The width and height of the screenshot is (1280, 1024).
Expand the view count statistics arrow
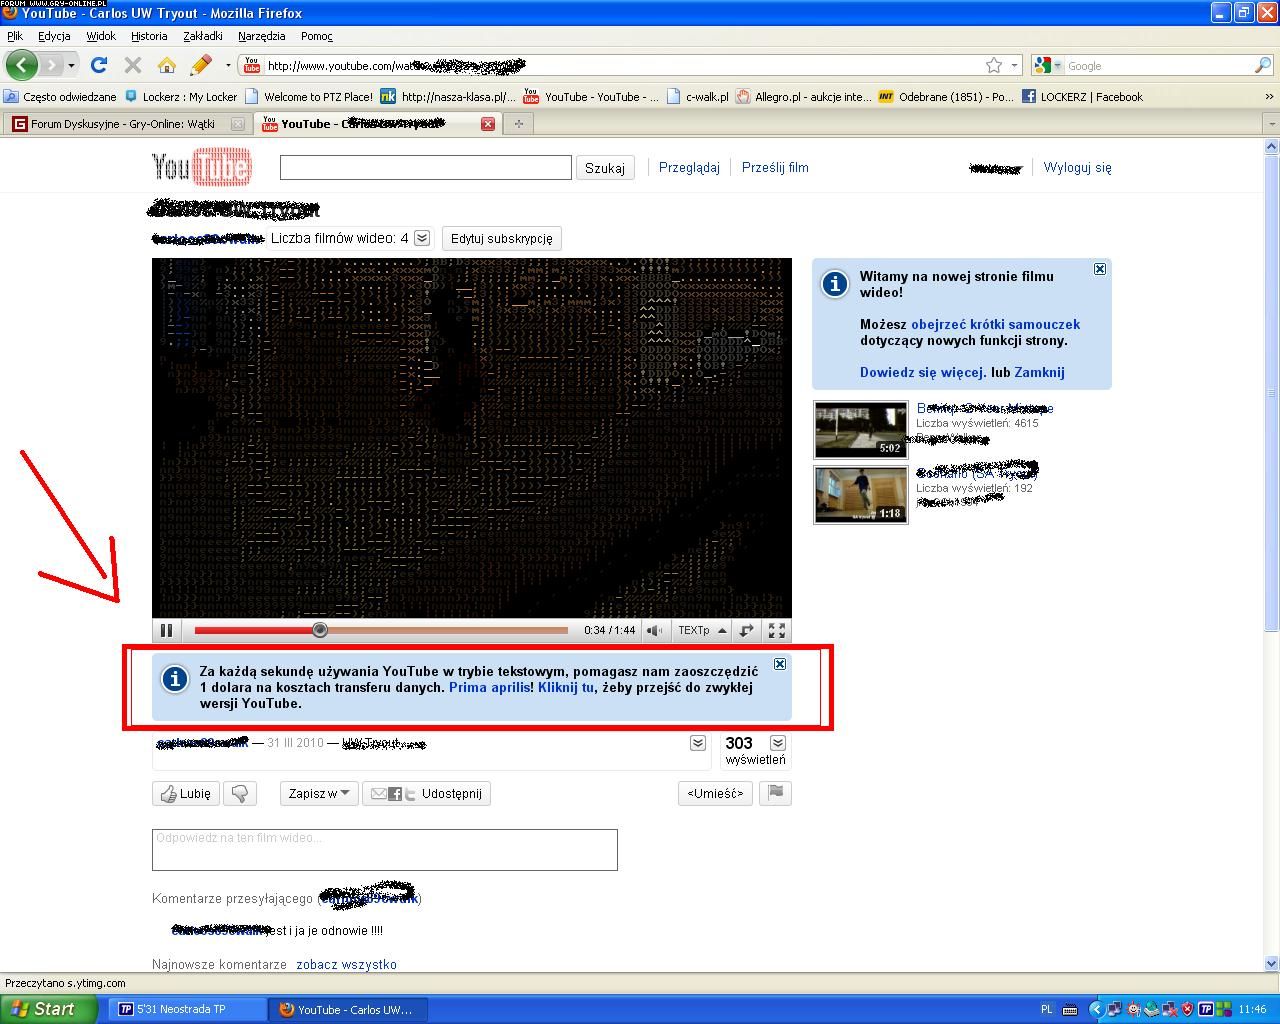pos(778,743)
